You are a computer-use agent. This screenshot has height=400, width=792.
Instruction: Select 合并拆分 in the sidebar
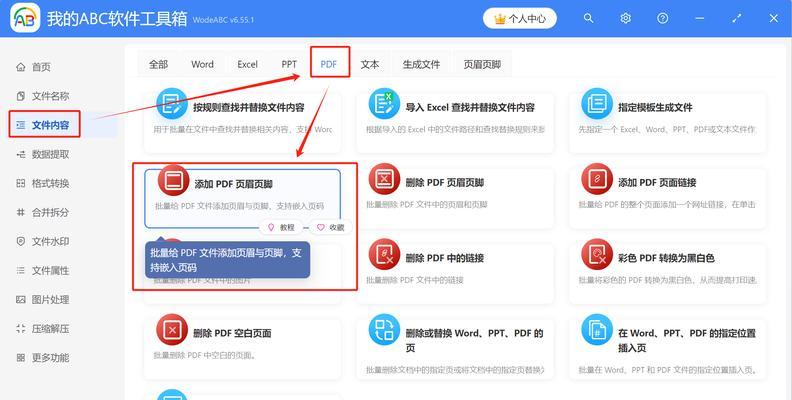(x=42, y=213)
